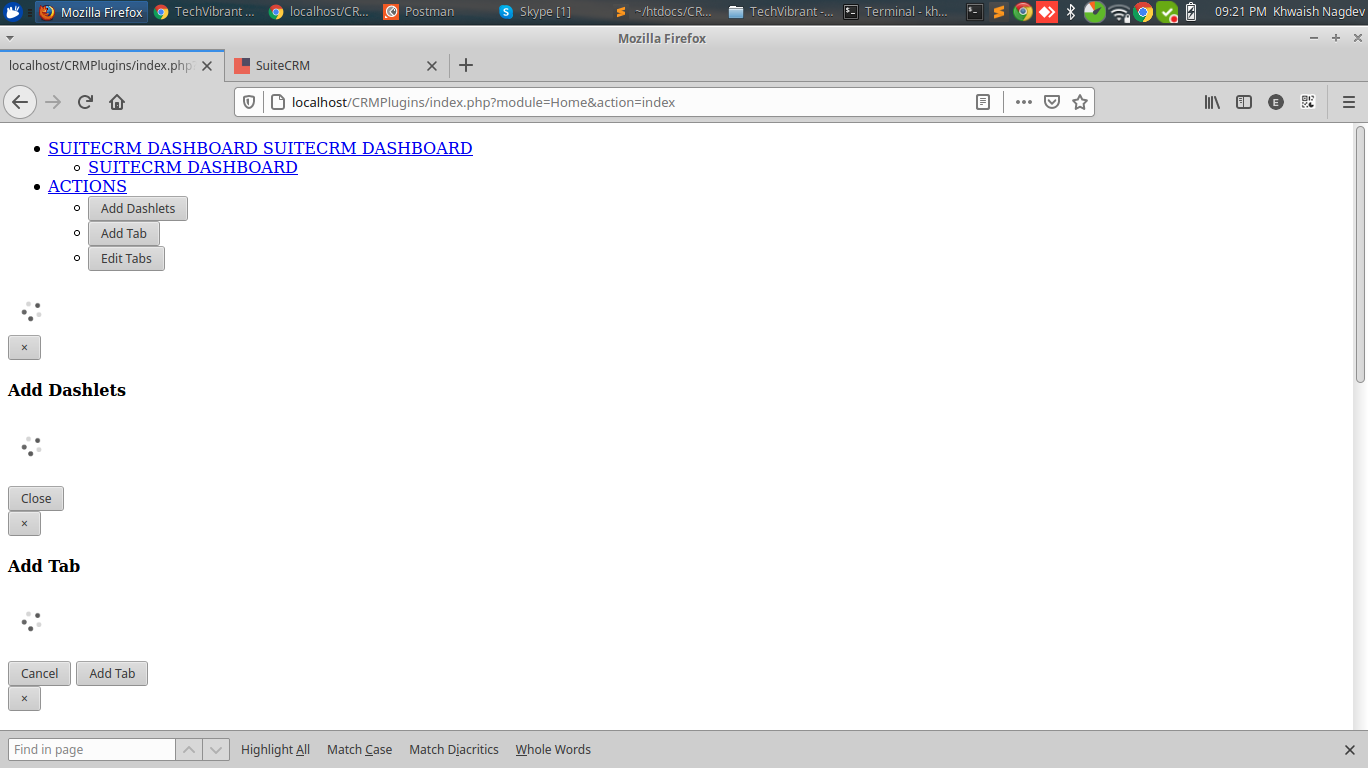
Task: Click the forward navigation arrow
Action: [x=53, y=102]
